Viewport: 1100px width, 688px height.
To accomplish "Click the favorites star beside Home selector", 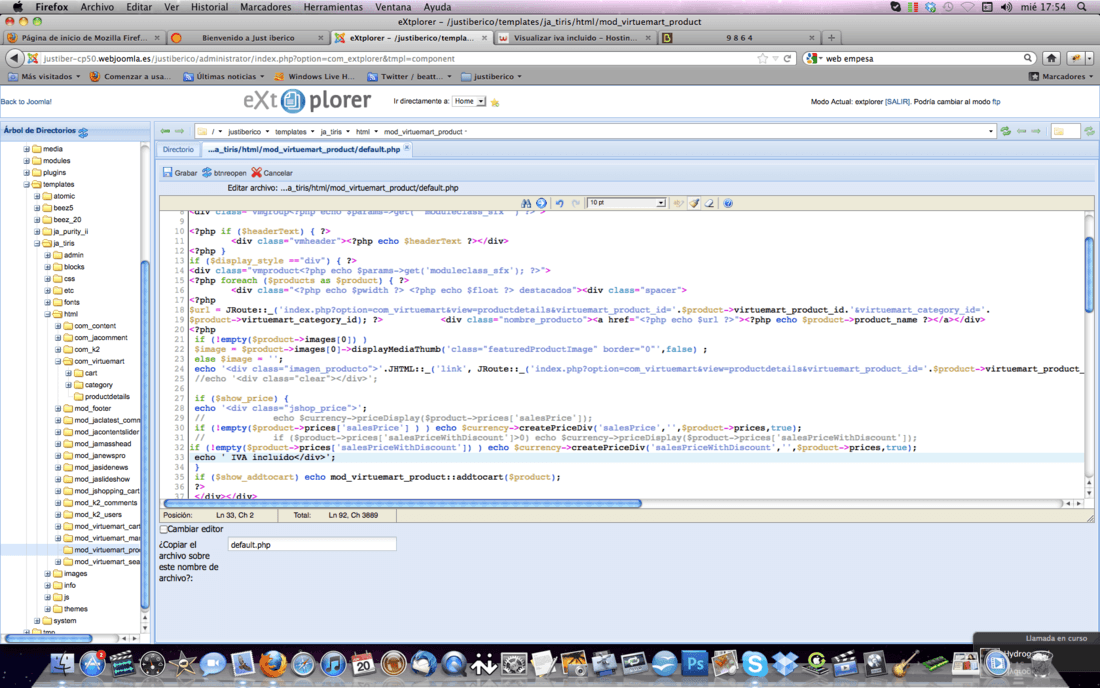I will pos(495,102).
